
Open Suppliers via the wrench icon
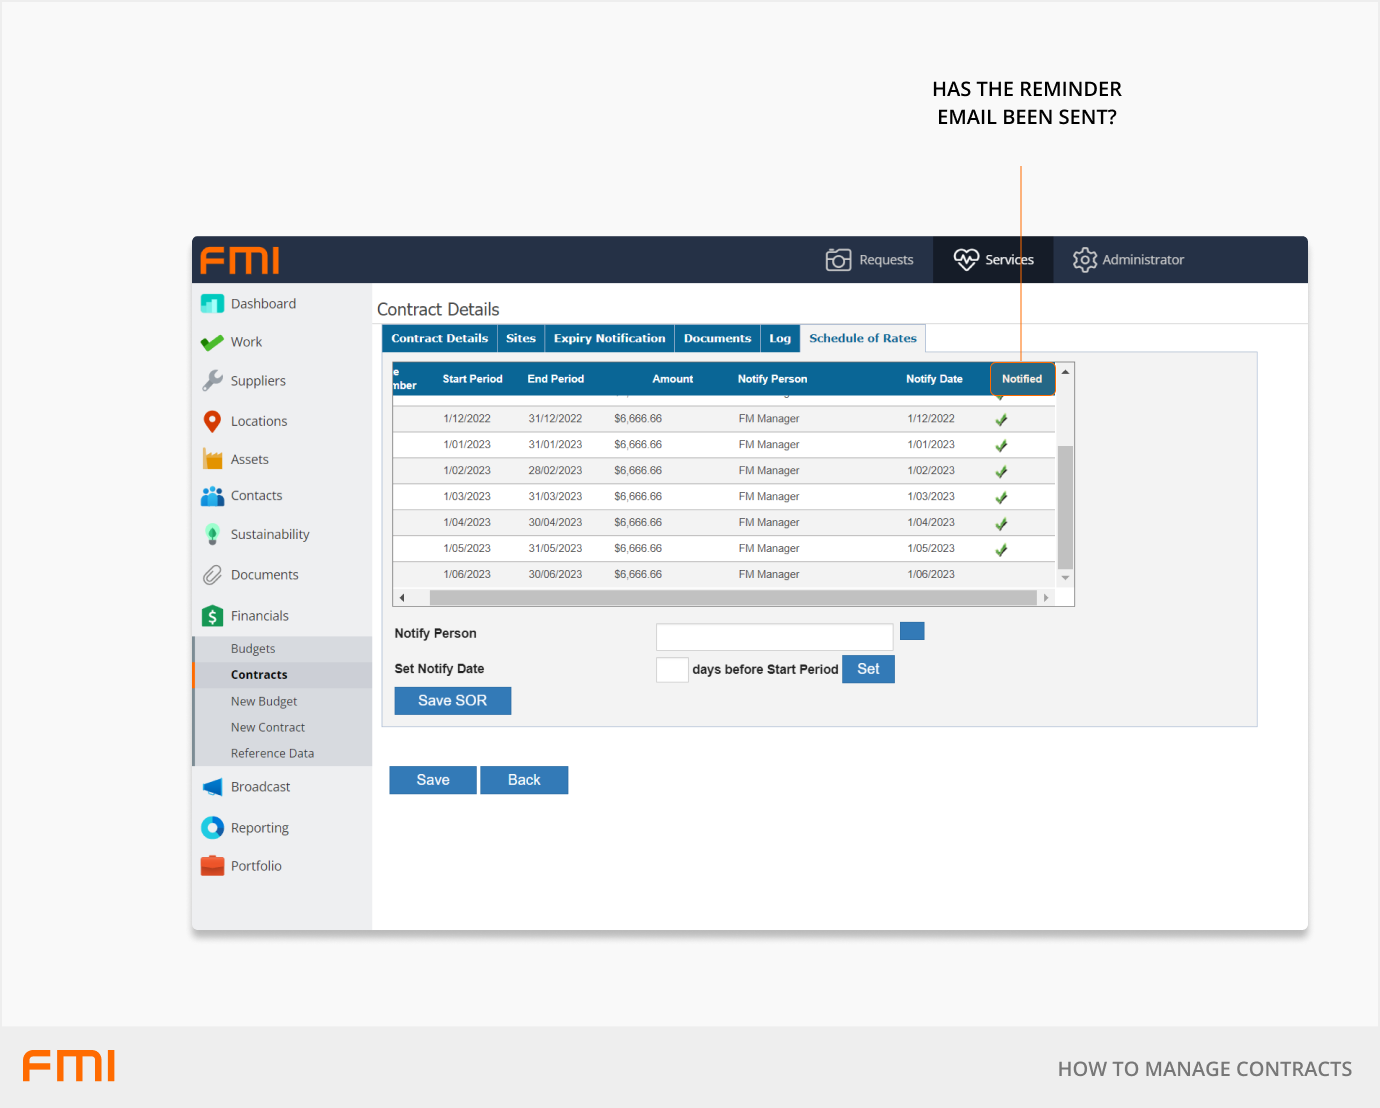(x=212, y=381)
